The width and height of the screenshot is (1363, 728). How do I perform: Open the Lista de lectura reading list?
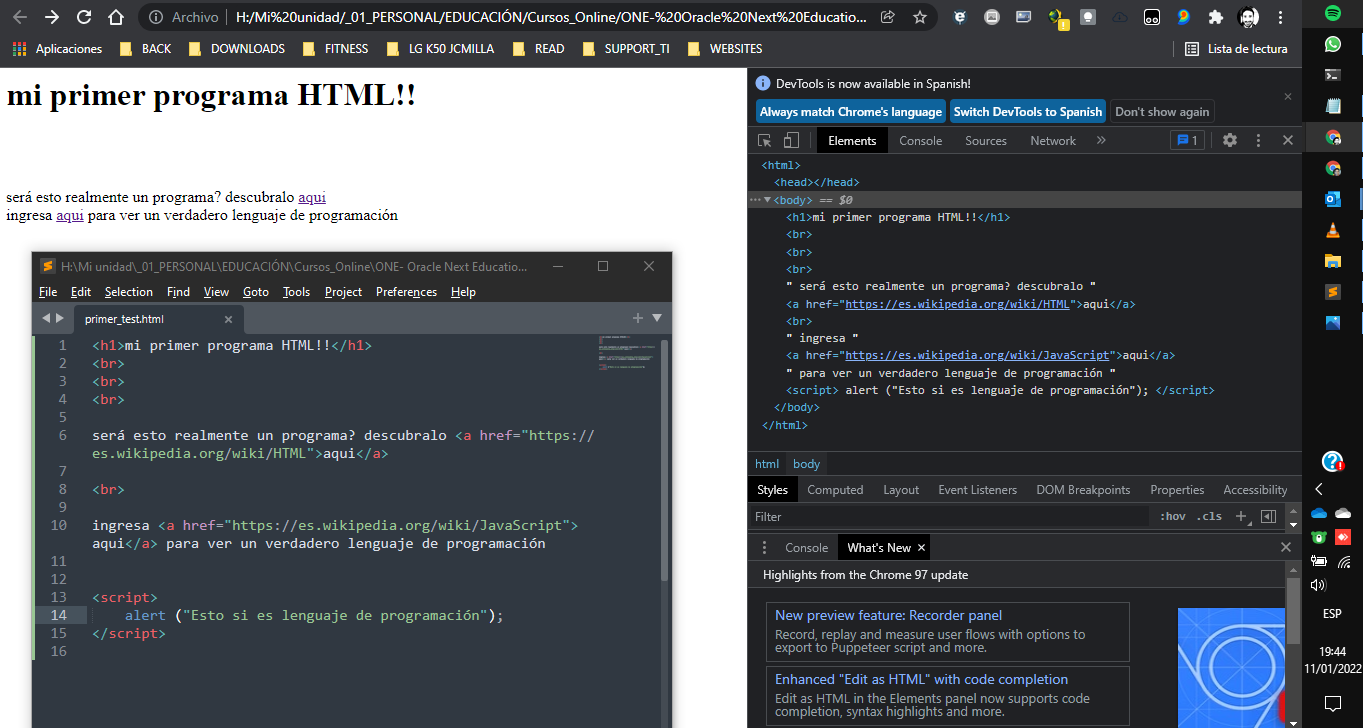[x=1236, y=49]
